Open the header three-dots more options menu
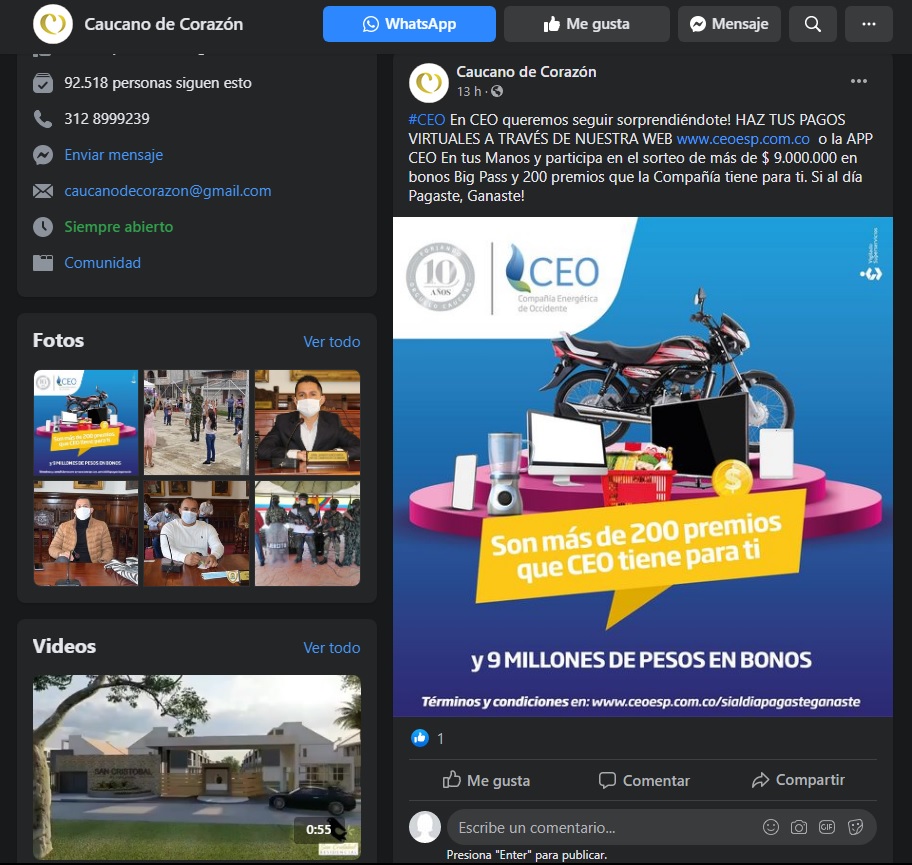 pos(868,24)
